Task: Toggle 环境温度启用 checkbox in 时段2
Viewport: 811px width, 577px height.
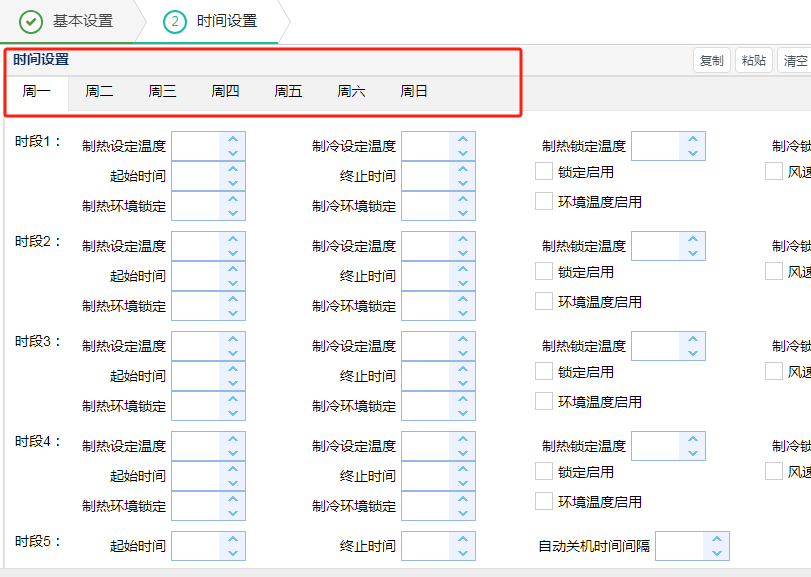Action: click(x=544, y=301)
